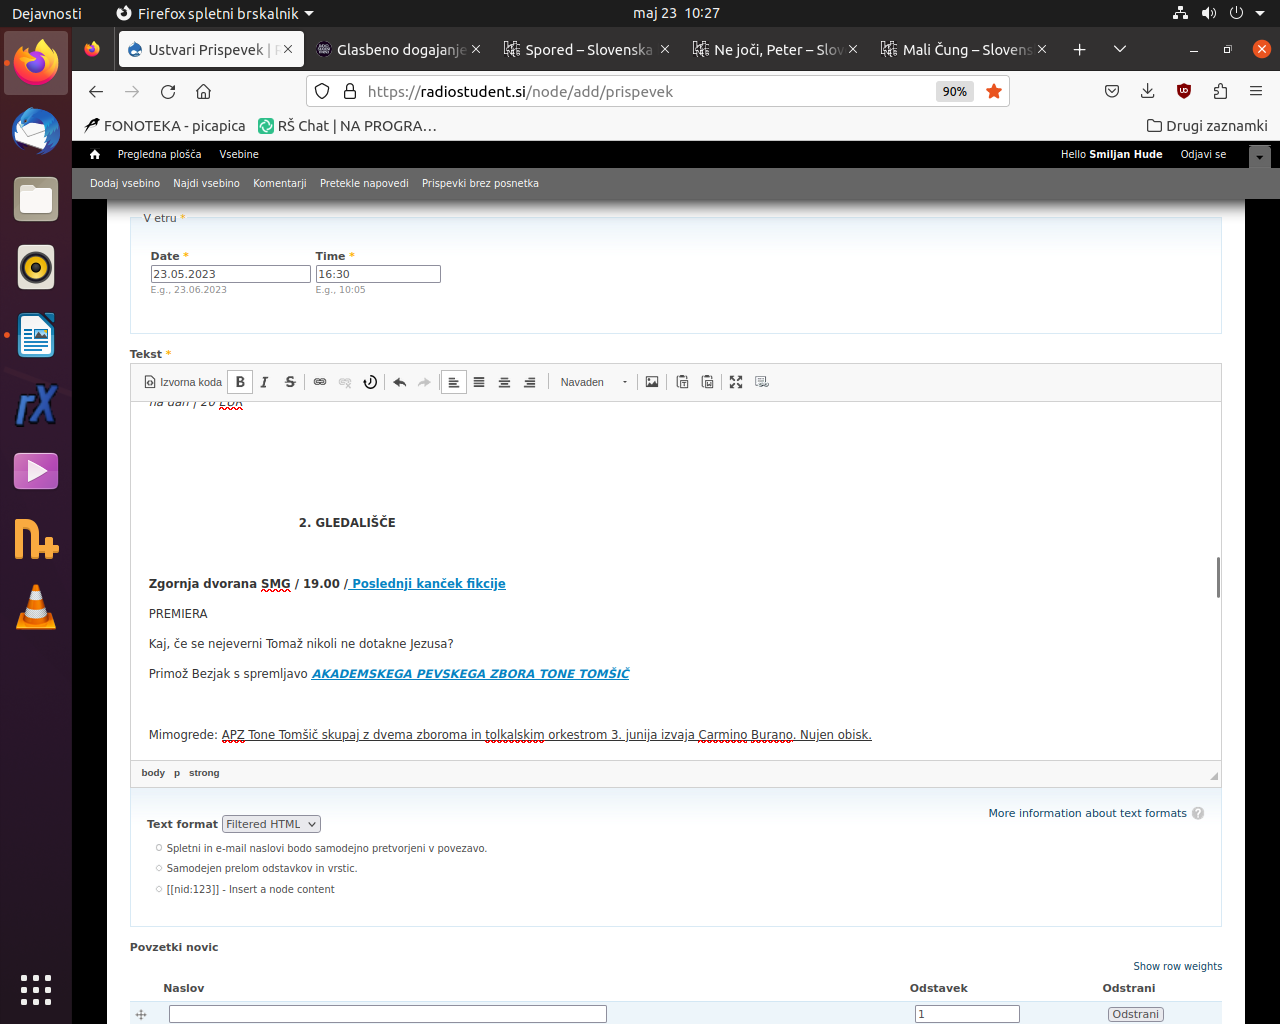1280x1024 pixels.
Task: Toggle bold formatting off
Action: coord(240,382)
